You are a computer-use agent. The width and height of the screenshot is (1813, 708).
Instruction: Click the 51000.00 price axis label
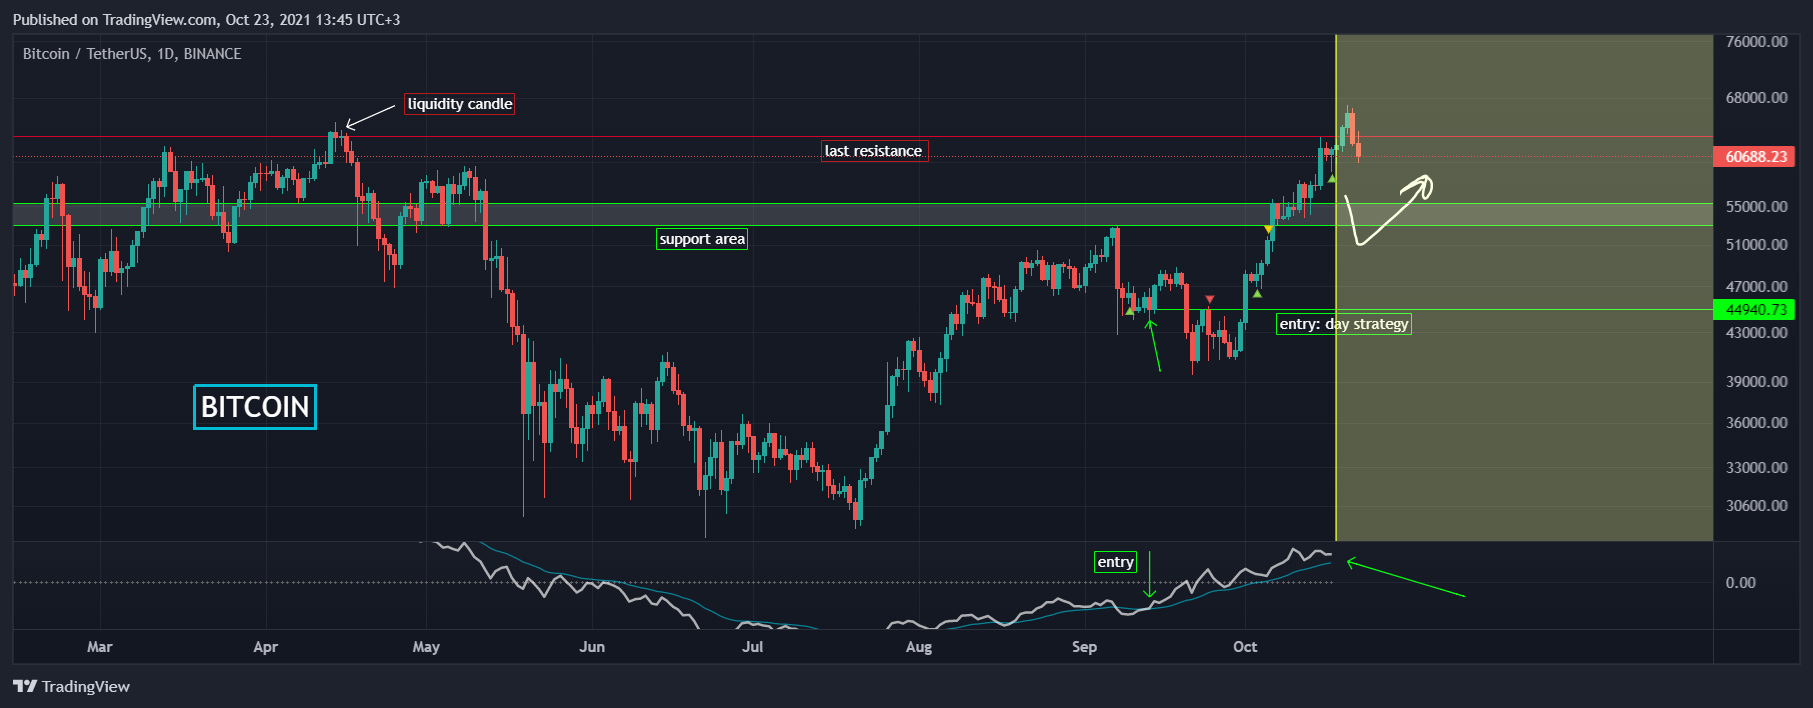[x=1757, y=245]
